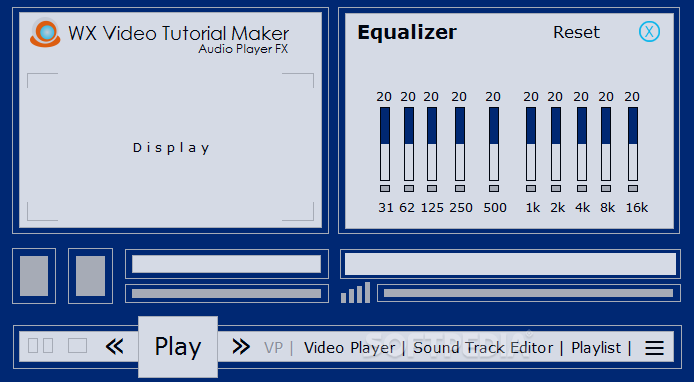Close the Equalizer panel with X icon
Image resolution: width=694 pixels, height=382 pixels.
[649, 31]
